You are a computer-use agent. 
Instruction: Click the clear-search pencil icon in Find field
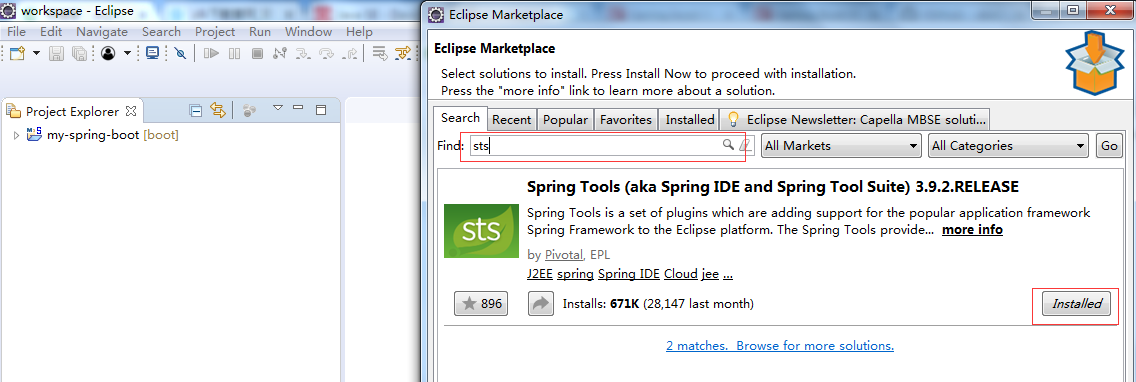[x=746, y=145]
